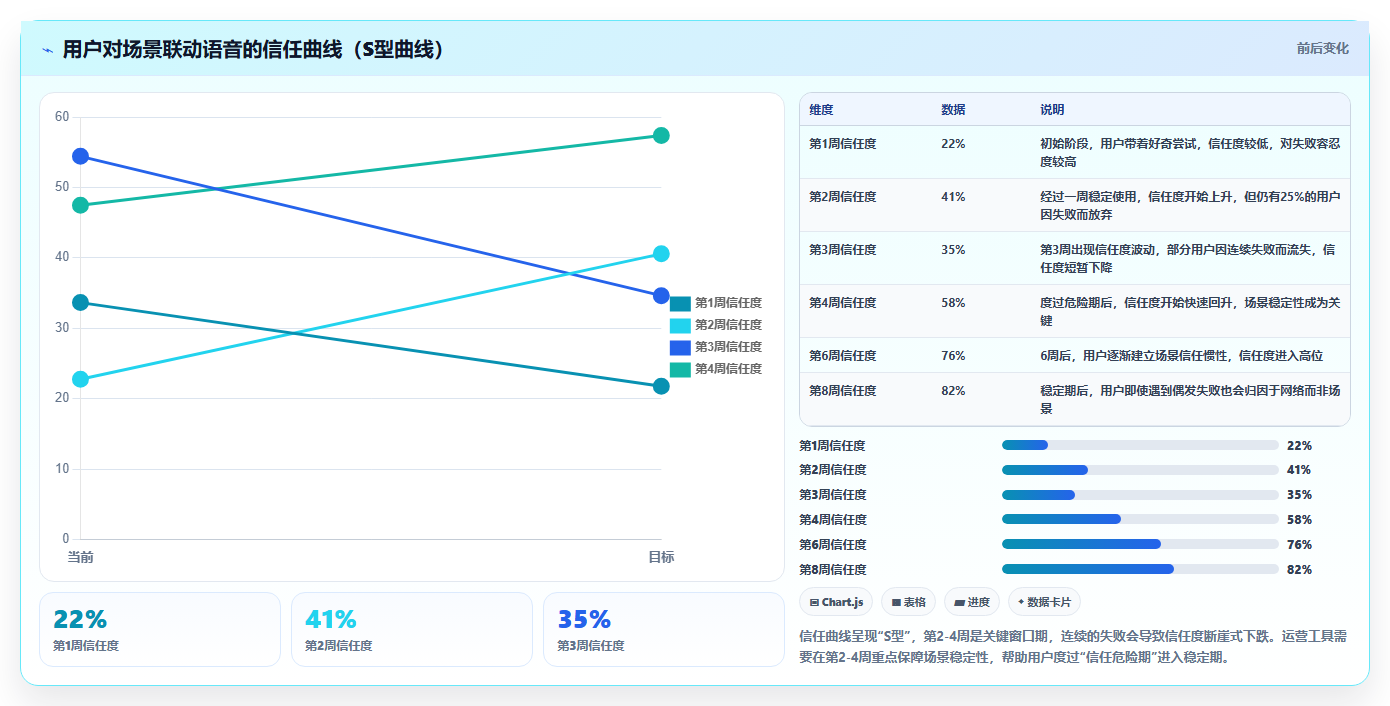Click the 第8周信任度 progress bar
This screenshot has height=706, width=1390.
tap(1140, 569)
